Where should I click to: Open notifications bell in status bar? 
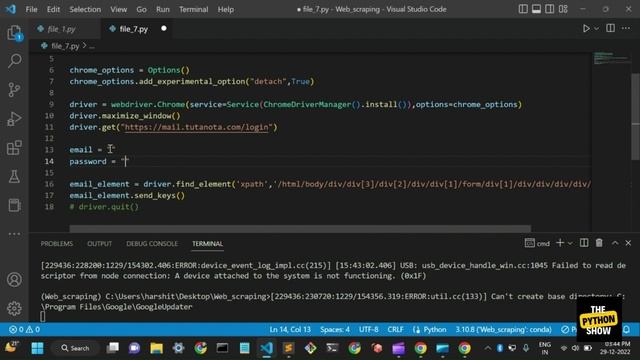pyautogui.click(x=627, y=329)
